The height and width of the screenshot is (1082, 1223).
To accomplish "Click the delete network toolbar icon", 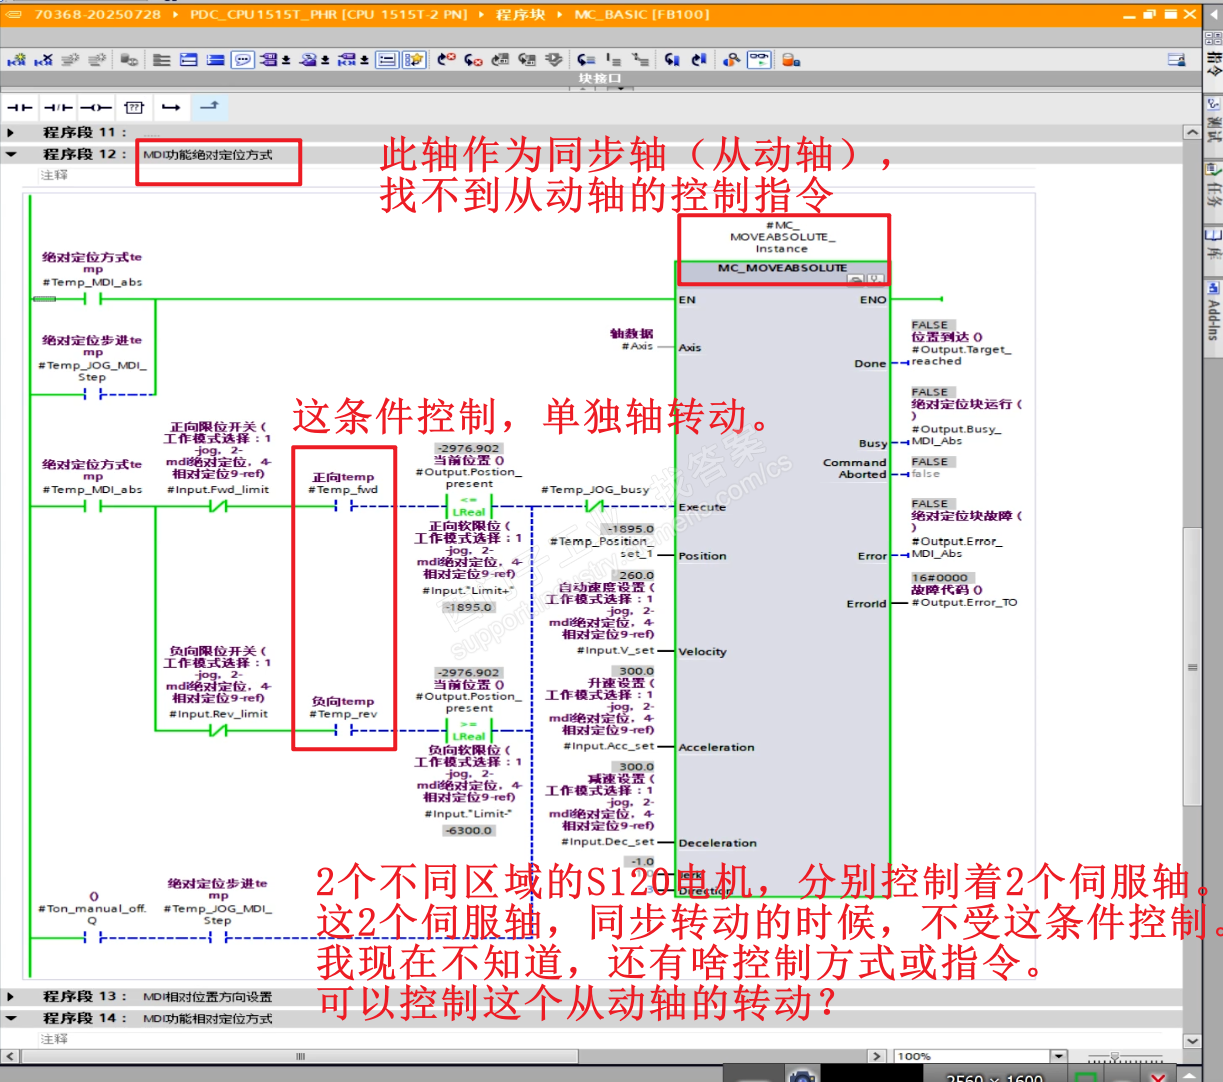I will [x=44, y=60].
